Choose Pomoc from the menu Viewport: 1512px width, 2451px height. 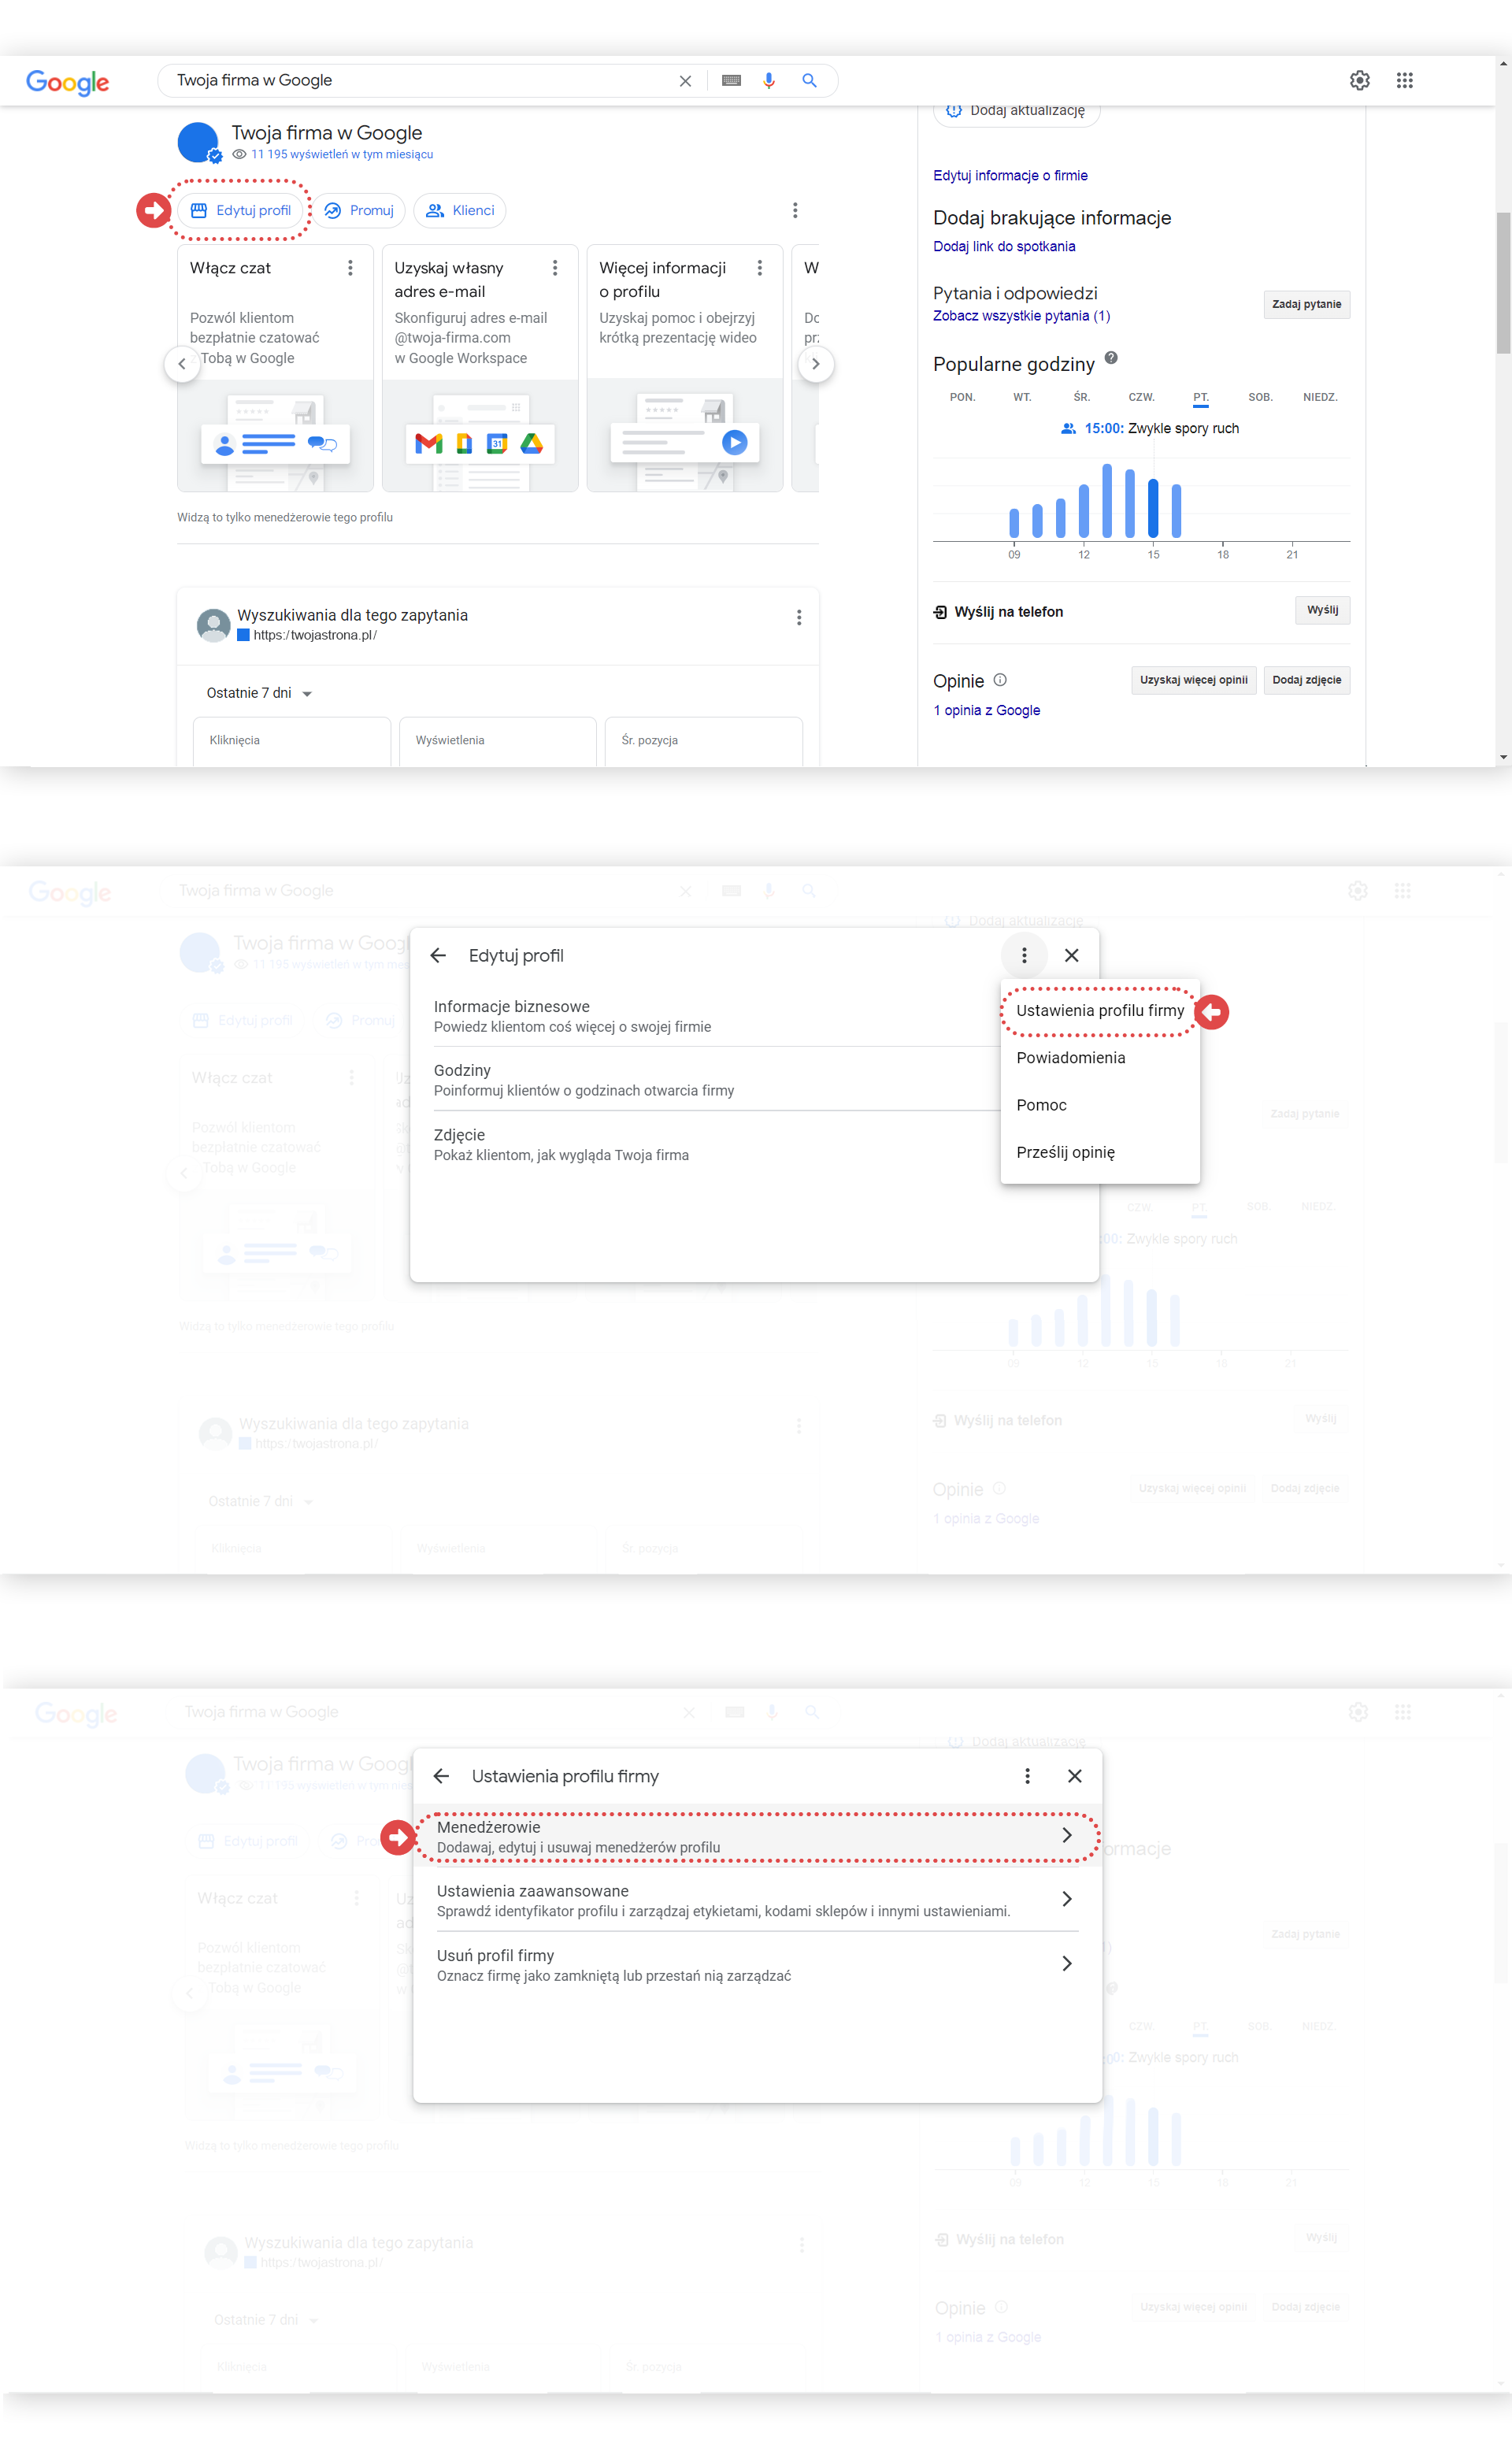point(1100,1106)
